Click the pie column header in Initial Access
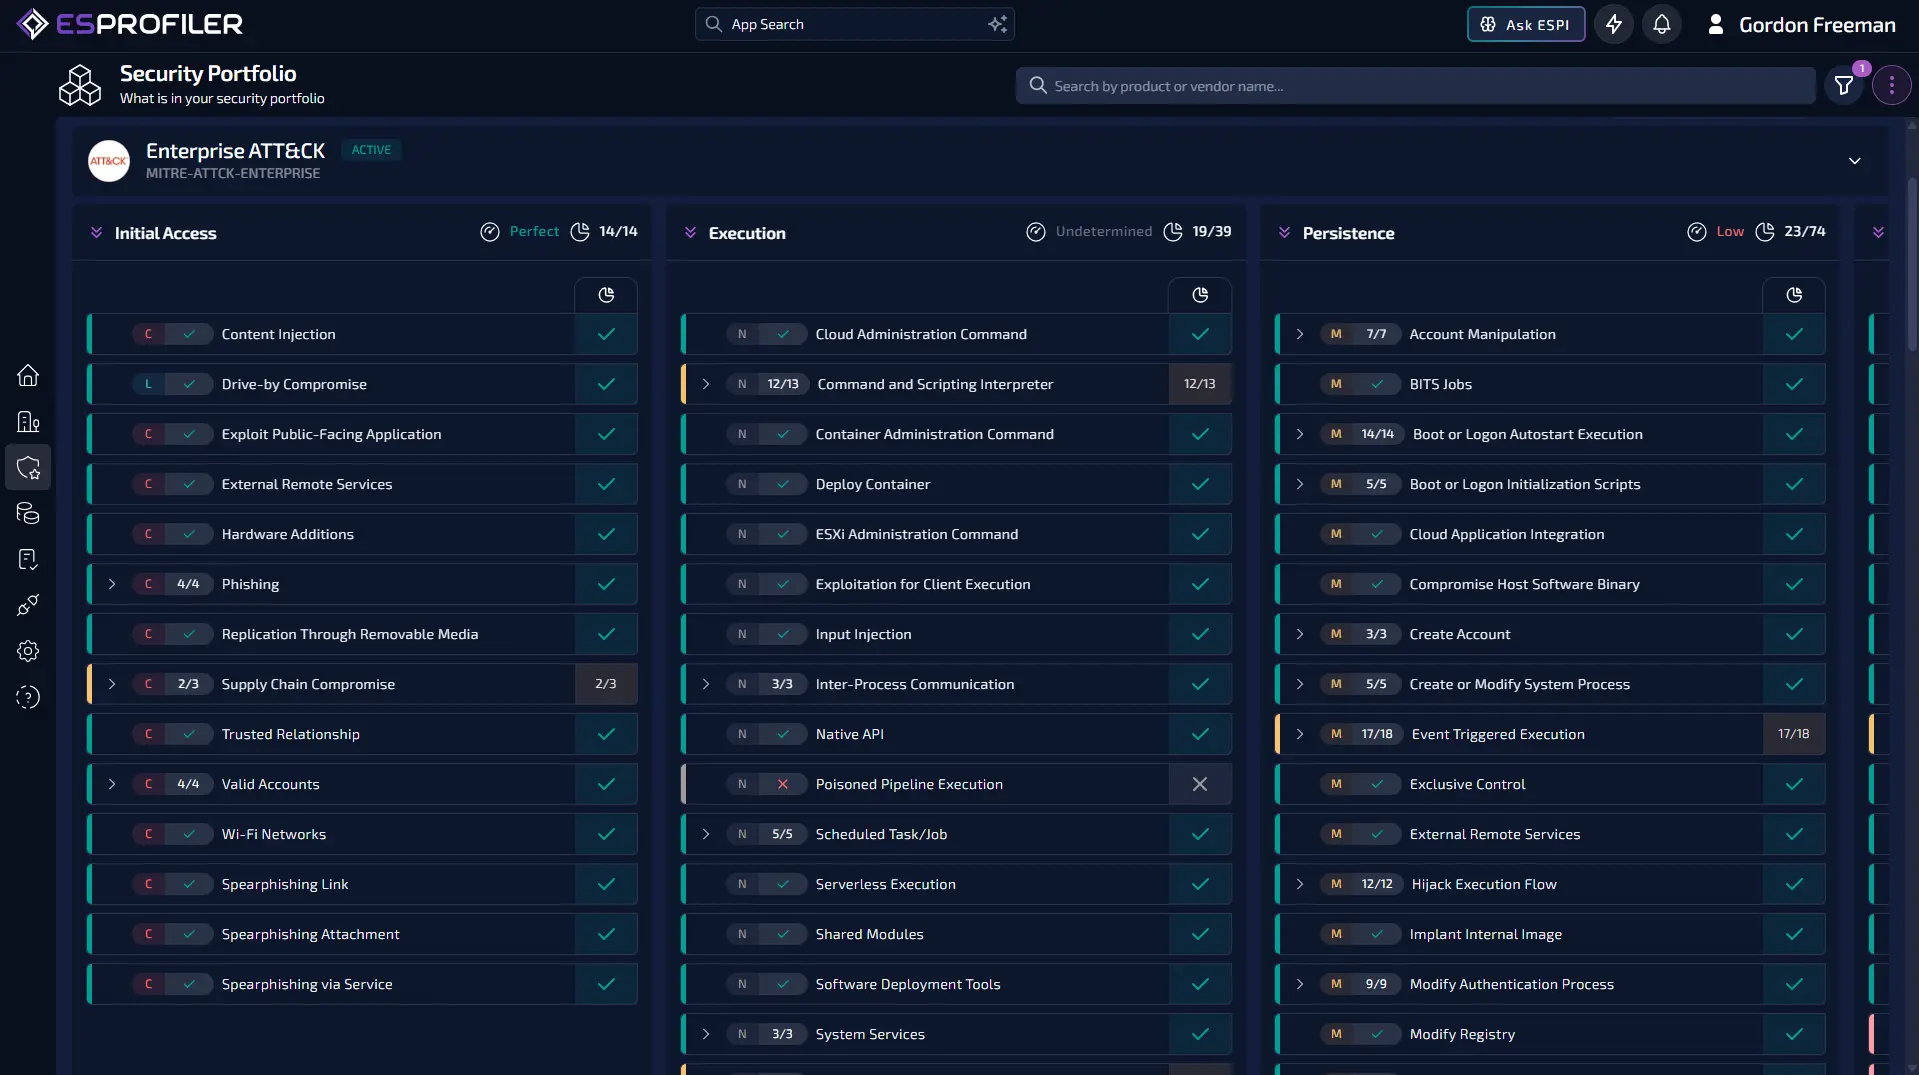 tap(606, 295)
